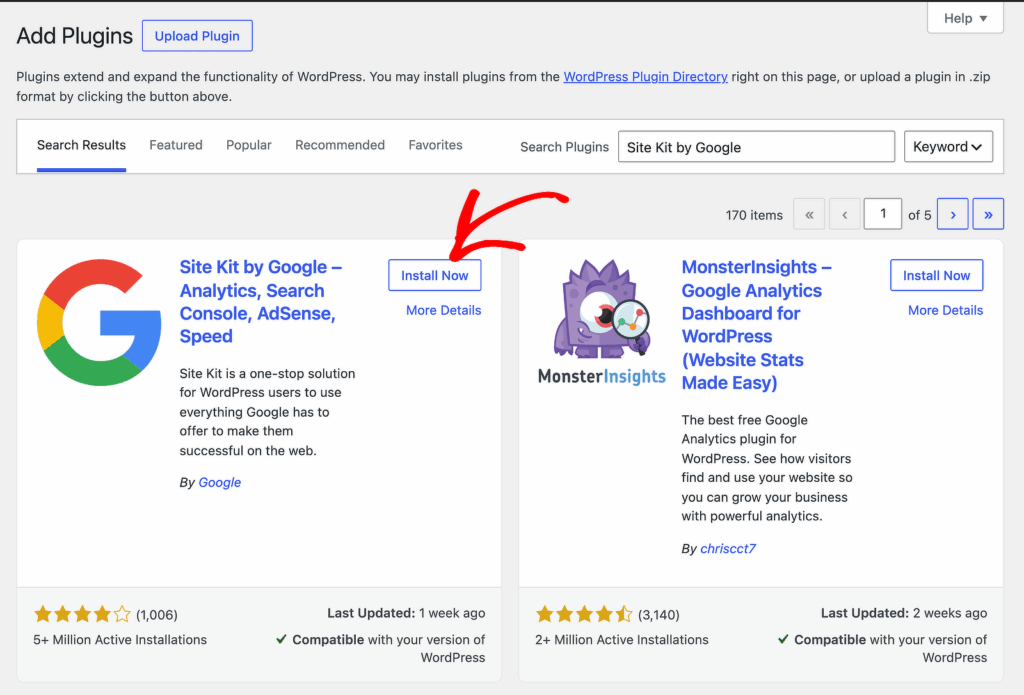This screenshot has width=1024, height=695.
Task: Open More Details for MonsterInsights
Action: (946, 310)
